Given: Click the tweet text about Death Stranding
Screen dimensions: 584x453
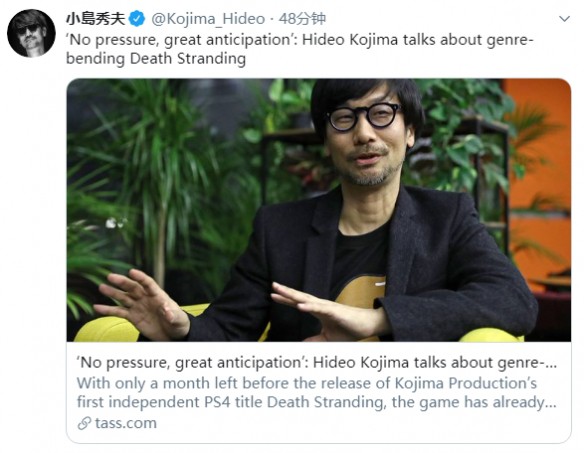Looking at the screenshot, I should (x=300, y=49).
